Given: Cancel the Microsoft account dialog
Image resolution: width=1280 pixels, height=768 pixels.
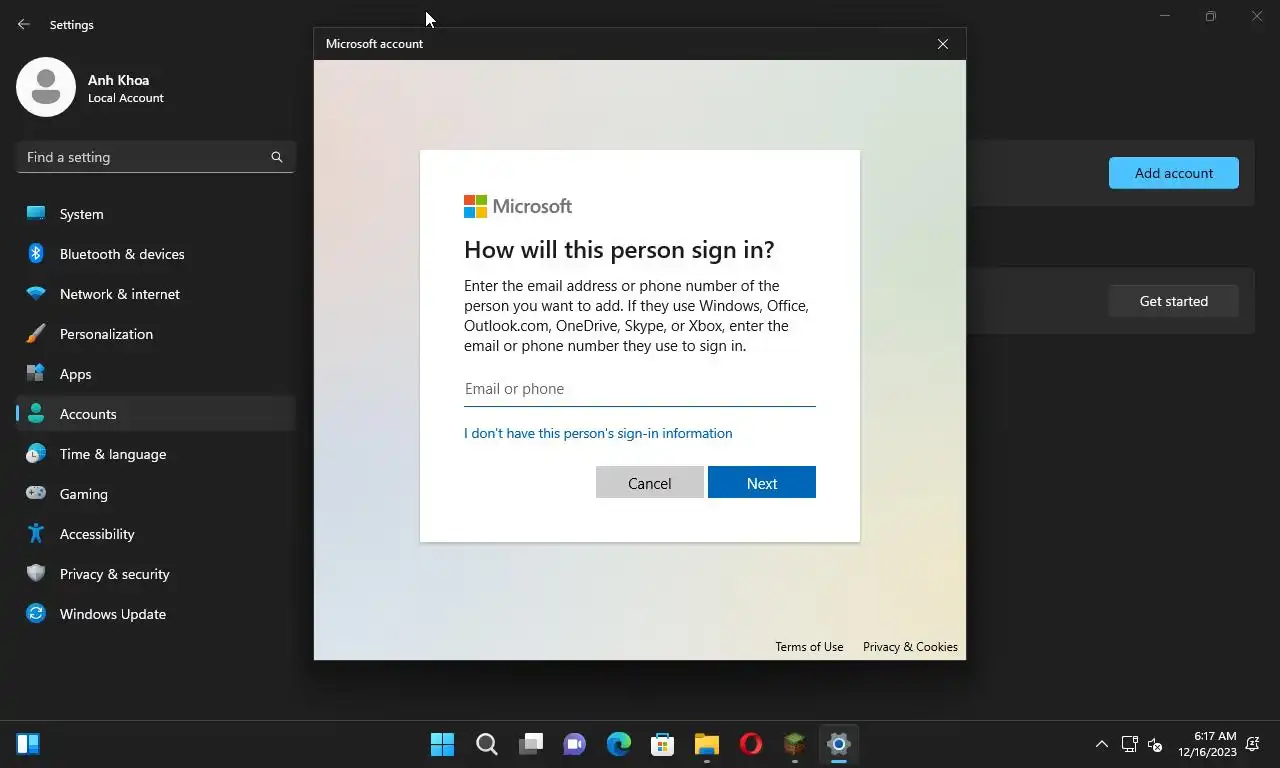Looking at the screenshot, I should [650, 482].
